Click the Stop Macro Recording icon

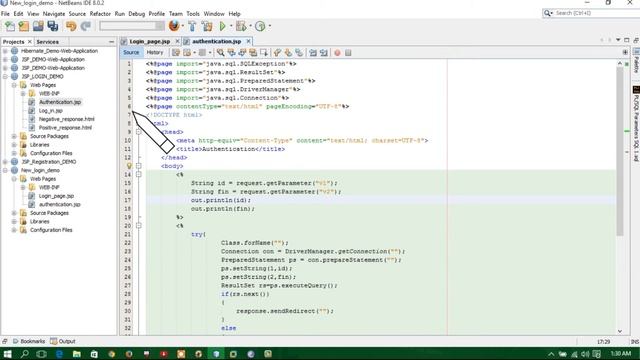(348, 53)
